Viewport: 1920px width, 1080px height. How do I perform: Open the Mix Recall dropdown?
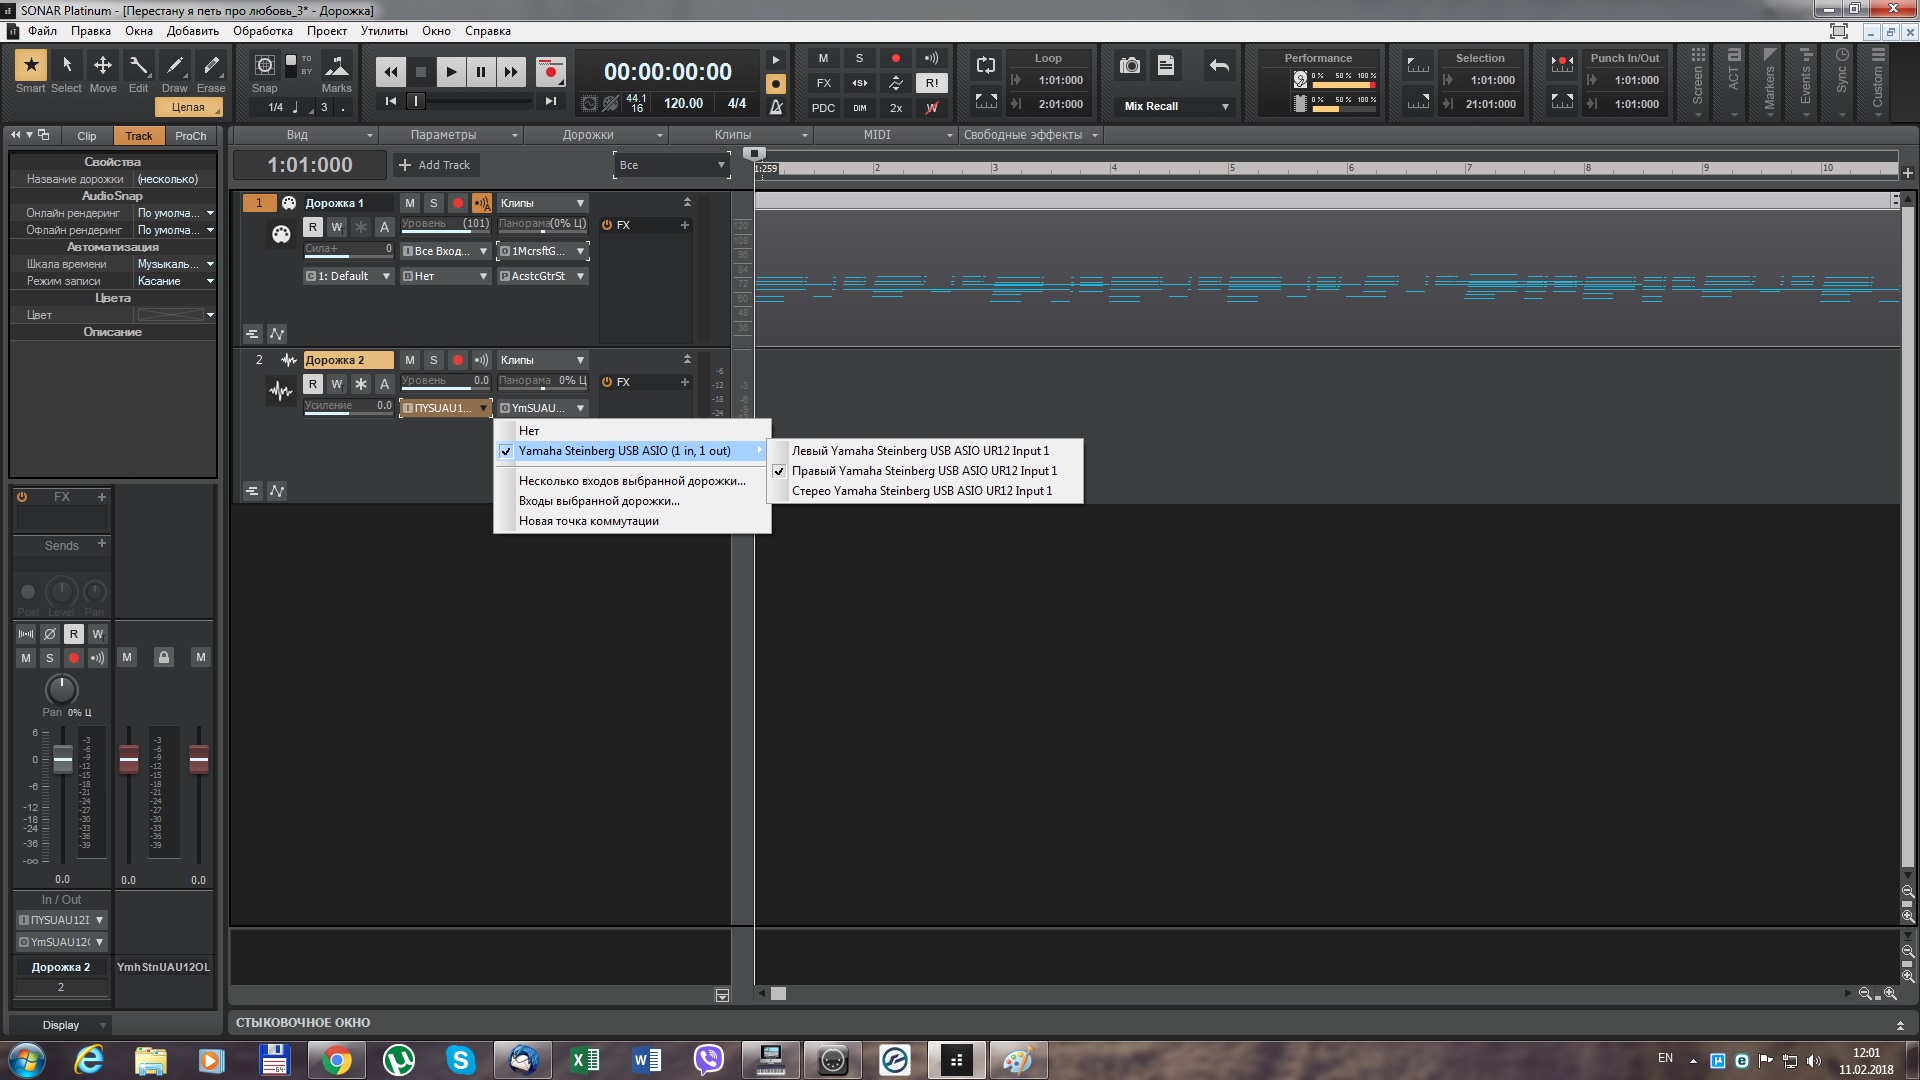(x=1224, y=106)
